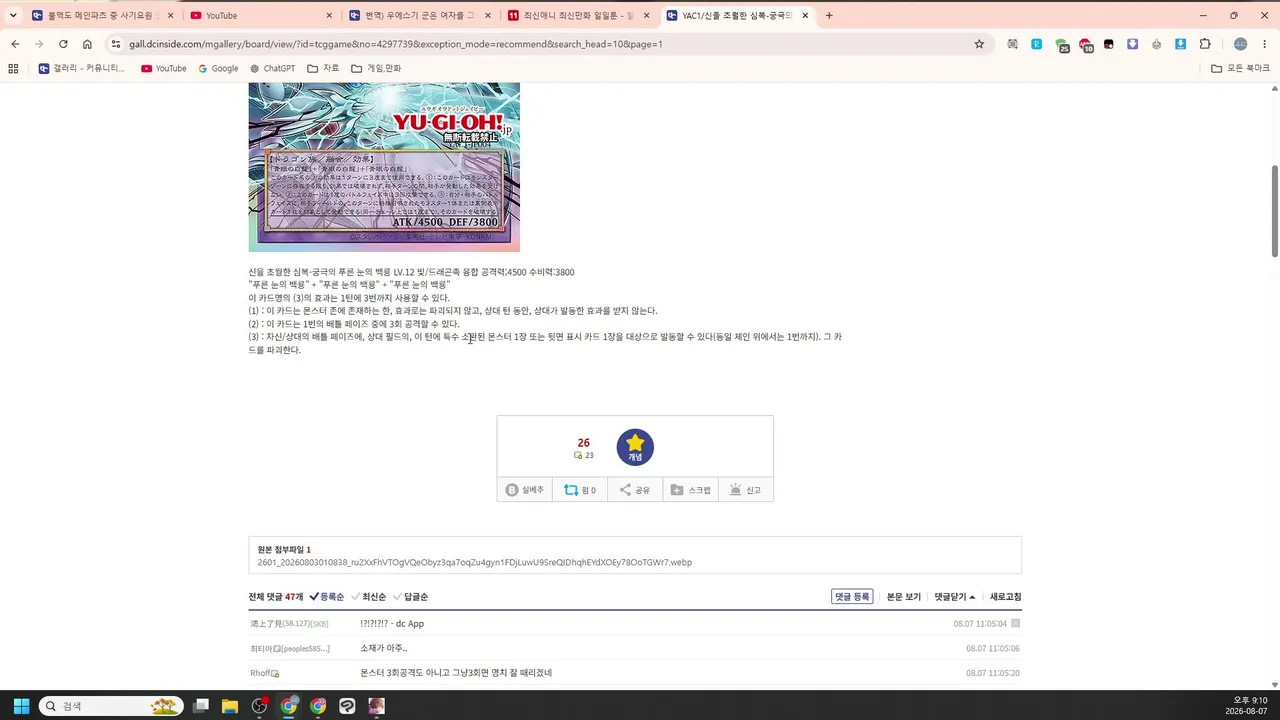1280x720 pixels.
Task: Switch to the 최신애니 최신만화 일일툰 tab
Action: pyautogui.click(x=578, y=15)
